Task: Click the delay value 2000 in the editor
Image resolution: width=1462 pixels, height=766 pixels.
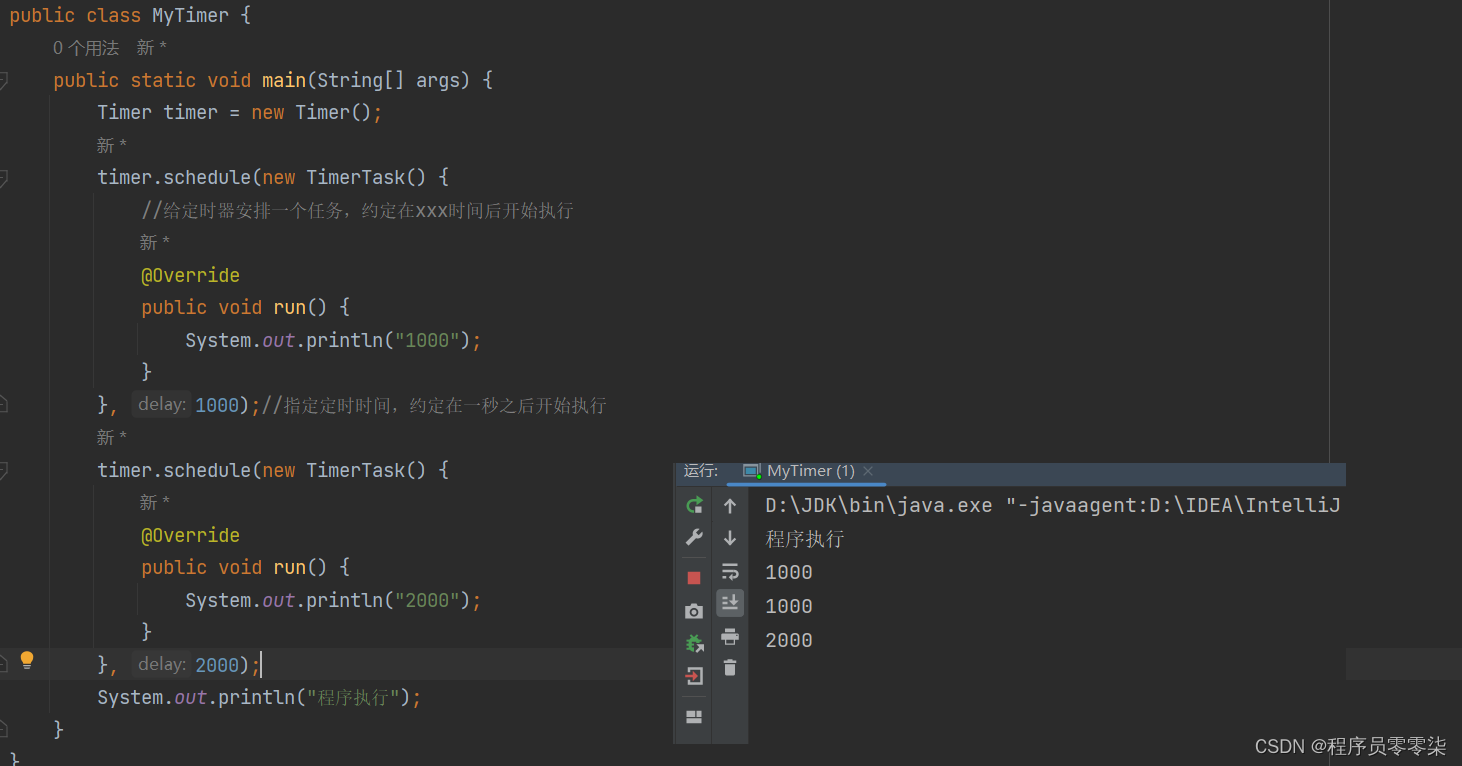Action: pyautogui.click(x=217, y=666)
